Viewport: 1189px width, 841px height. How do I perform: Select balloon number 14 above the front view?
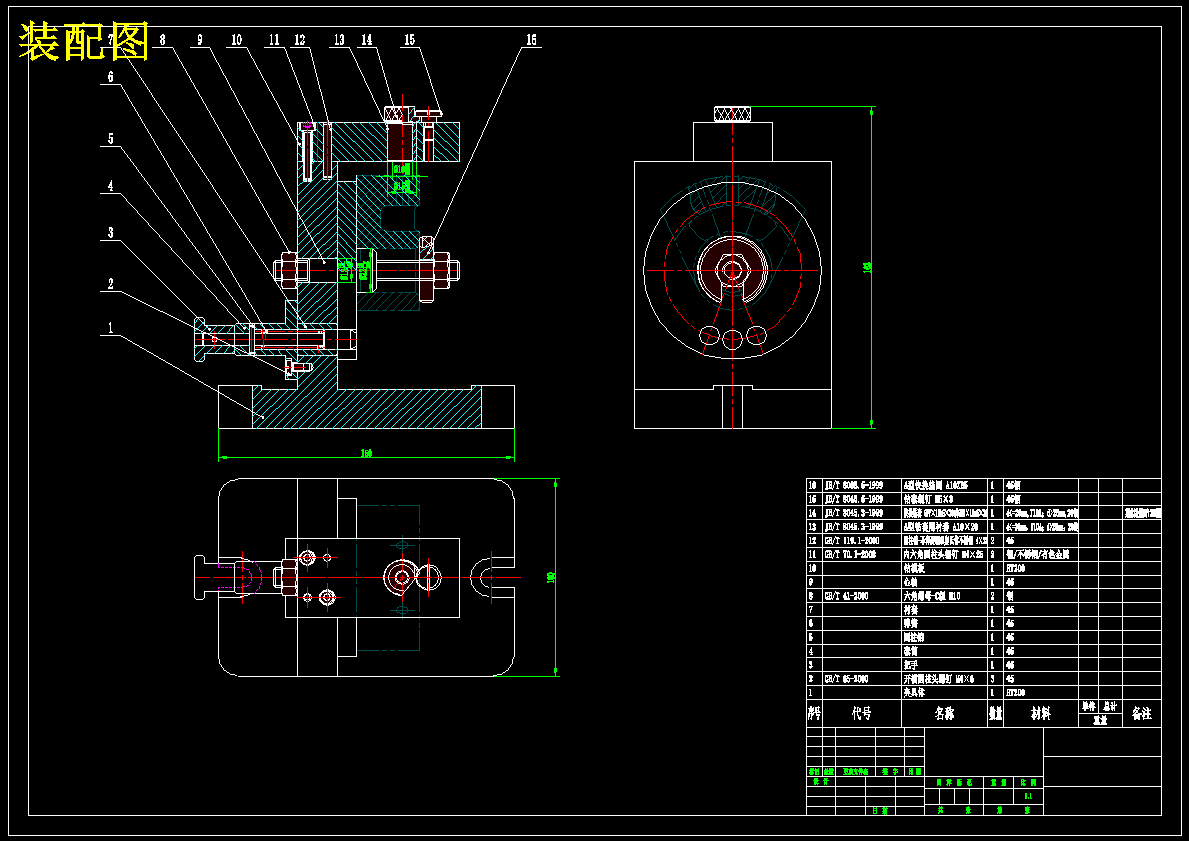(367, 39)
